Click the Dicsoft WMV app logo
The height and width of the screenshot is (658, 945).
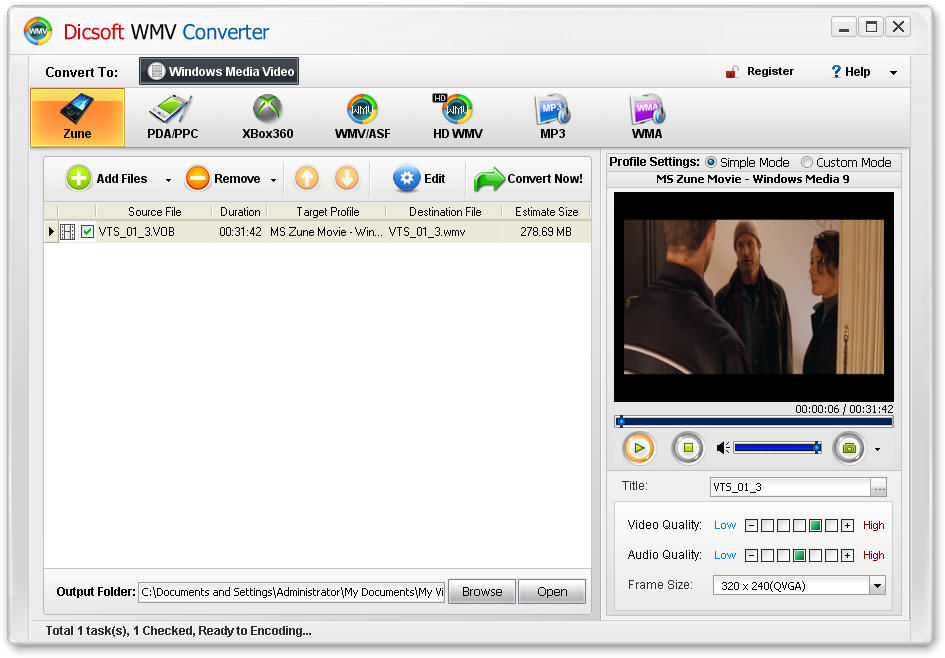click(x=38, y=31)
